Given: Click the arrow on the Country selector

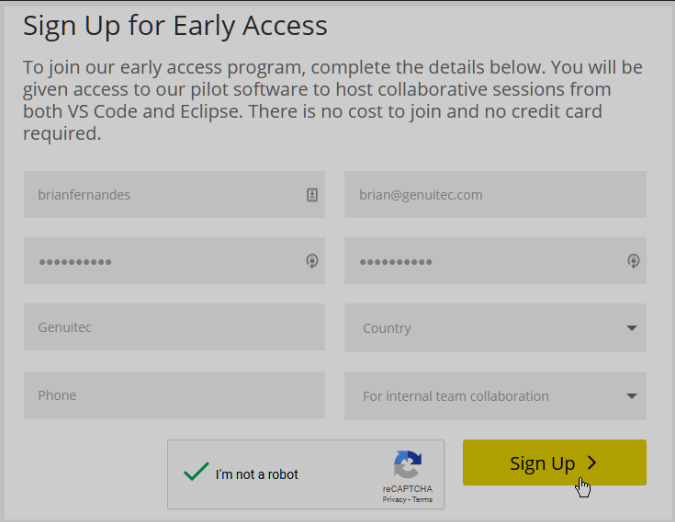Looking at the screenshot, I should coord(632,328).
